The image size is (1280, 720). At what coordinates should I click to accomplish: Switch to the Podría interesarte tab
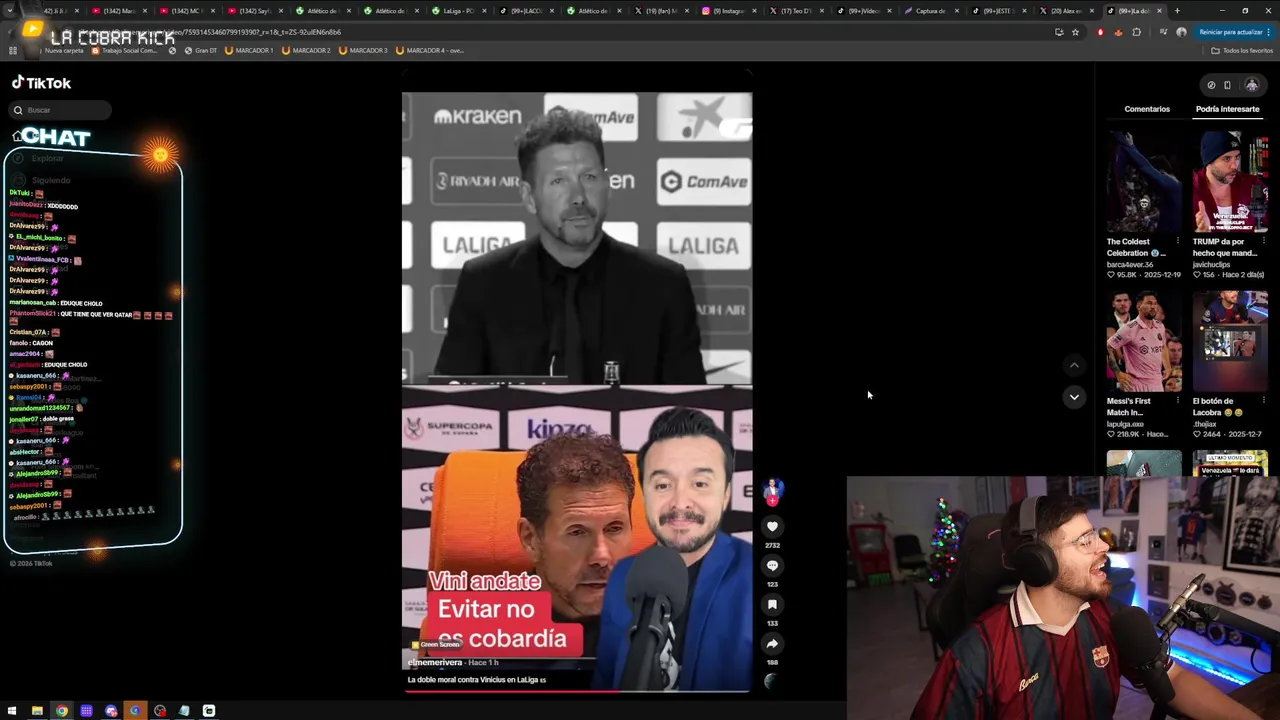(x=1227, y=109)
